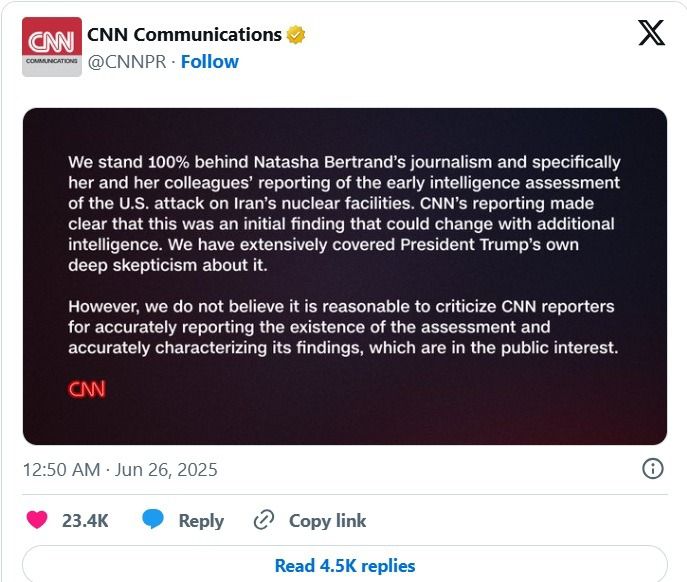Click the blue reply speech bubble icon
687x582 pixels.
tap(153, 519)
